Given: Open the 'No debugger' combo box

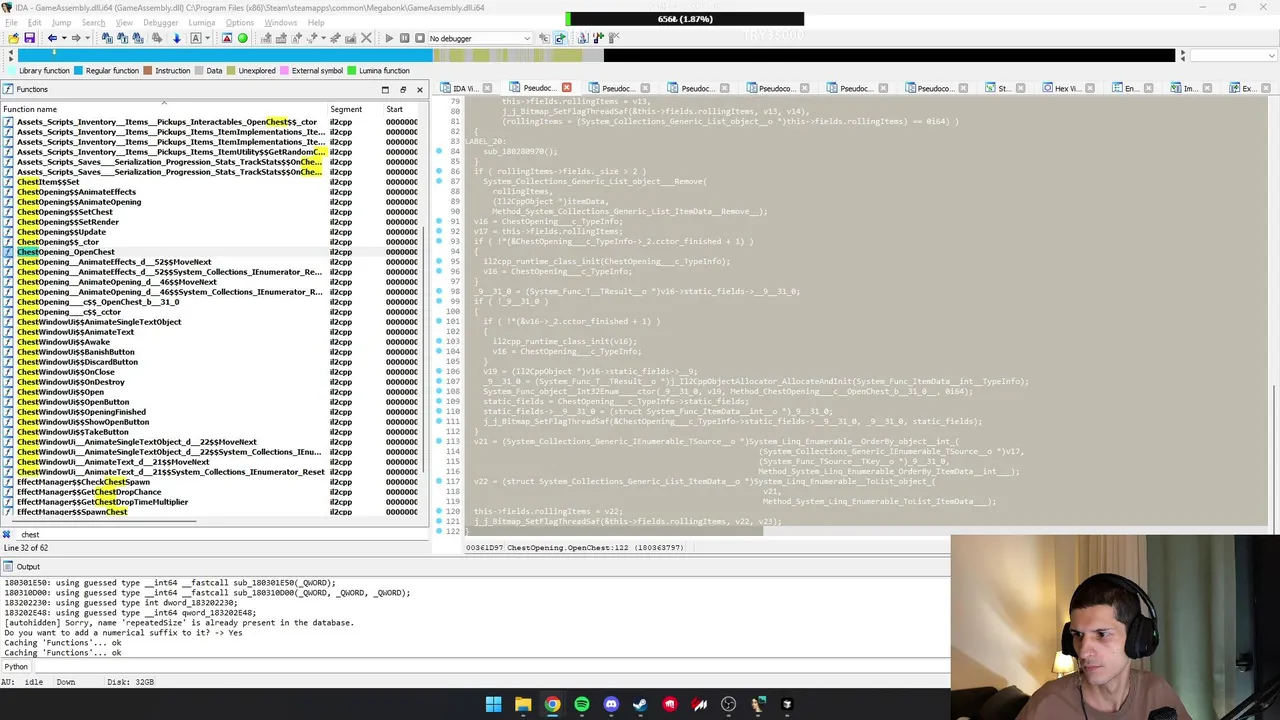Looking at the screenshot, I should tap(480, 38).
